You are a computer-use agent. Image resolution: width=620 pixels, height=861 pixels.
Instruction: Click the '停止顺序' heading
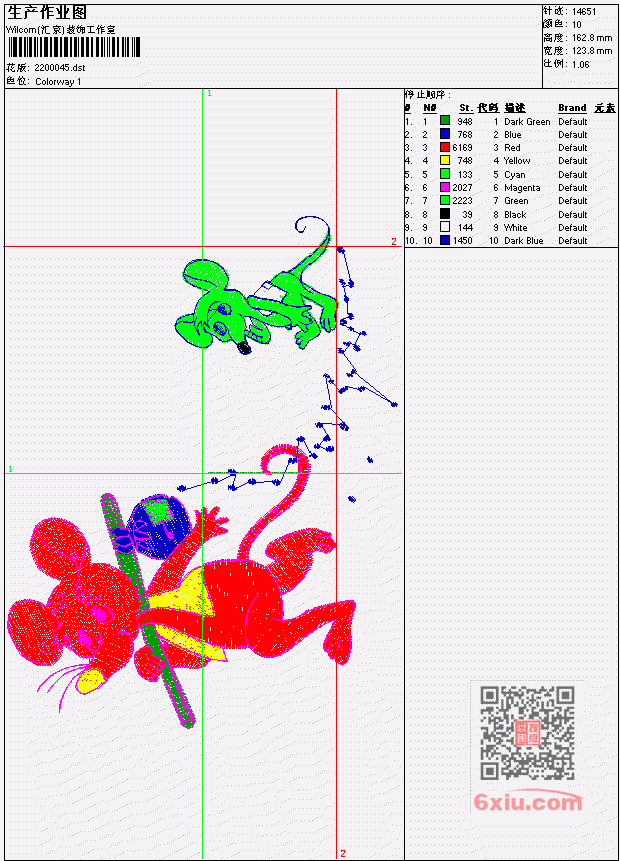tap(427, 94)
